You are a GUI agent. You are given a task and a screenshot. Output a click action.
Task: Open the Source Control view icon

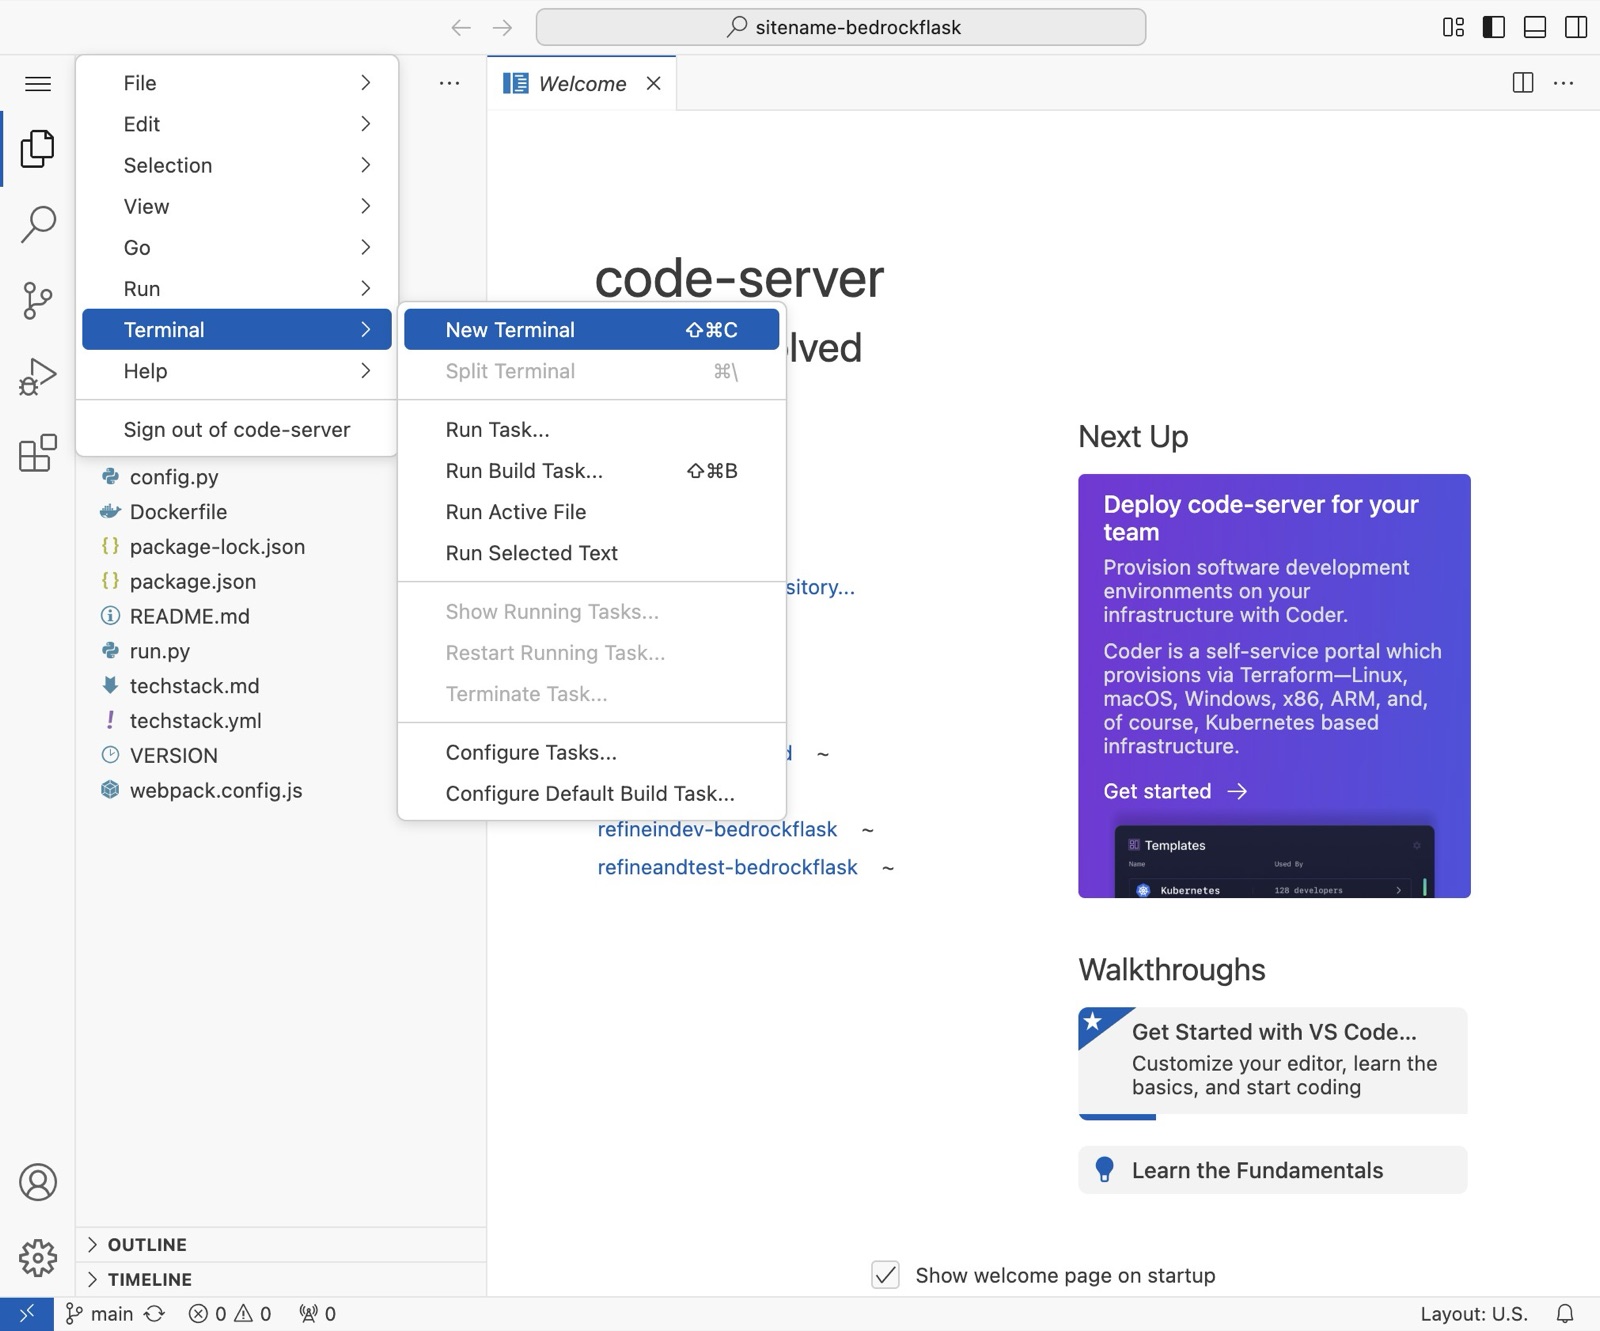pyautogui.click(x=38, y=301)
